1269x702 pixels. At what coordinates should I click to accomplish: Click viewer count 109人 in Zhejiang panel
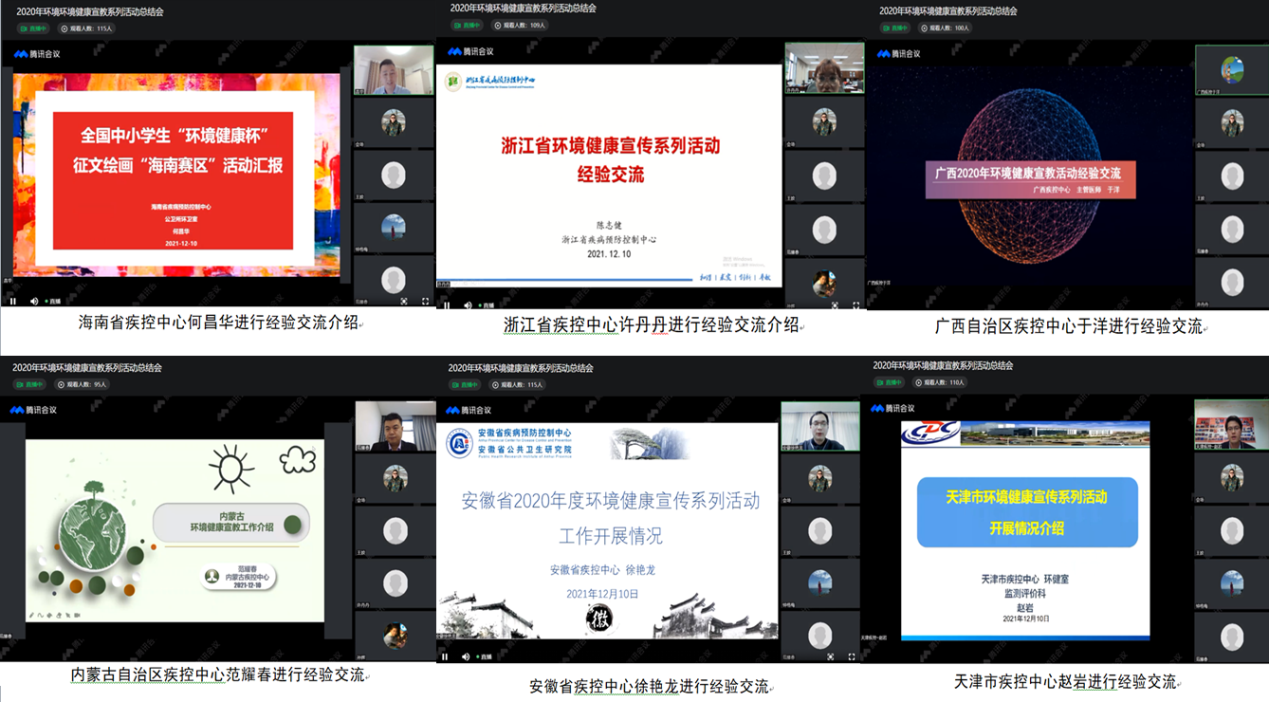click(520, 25)
